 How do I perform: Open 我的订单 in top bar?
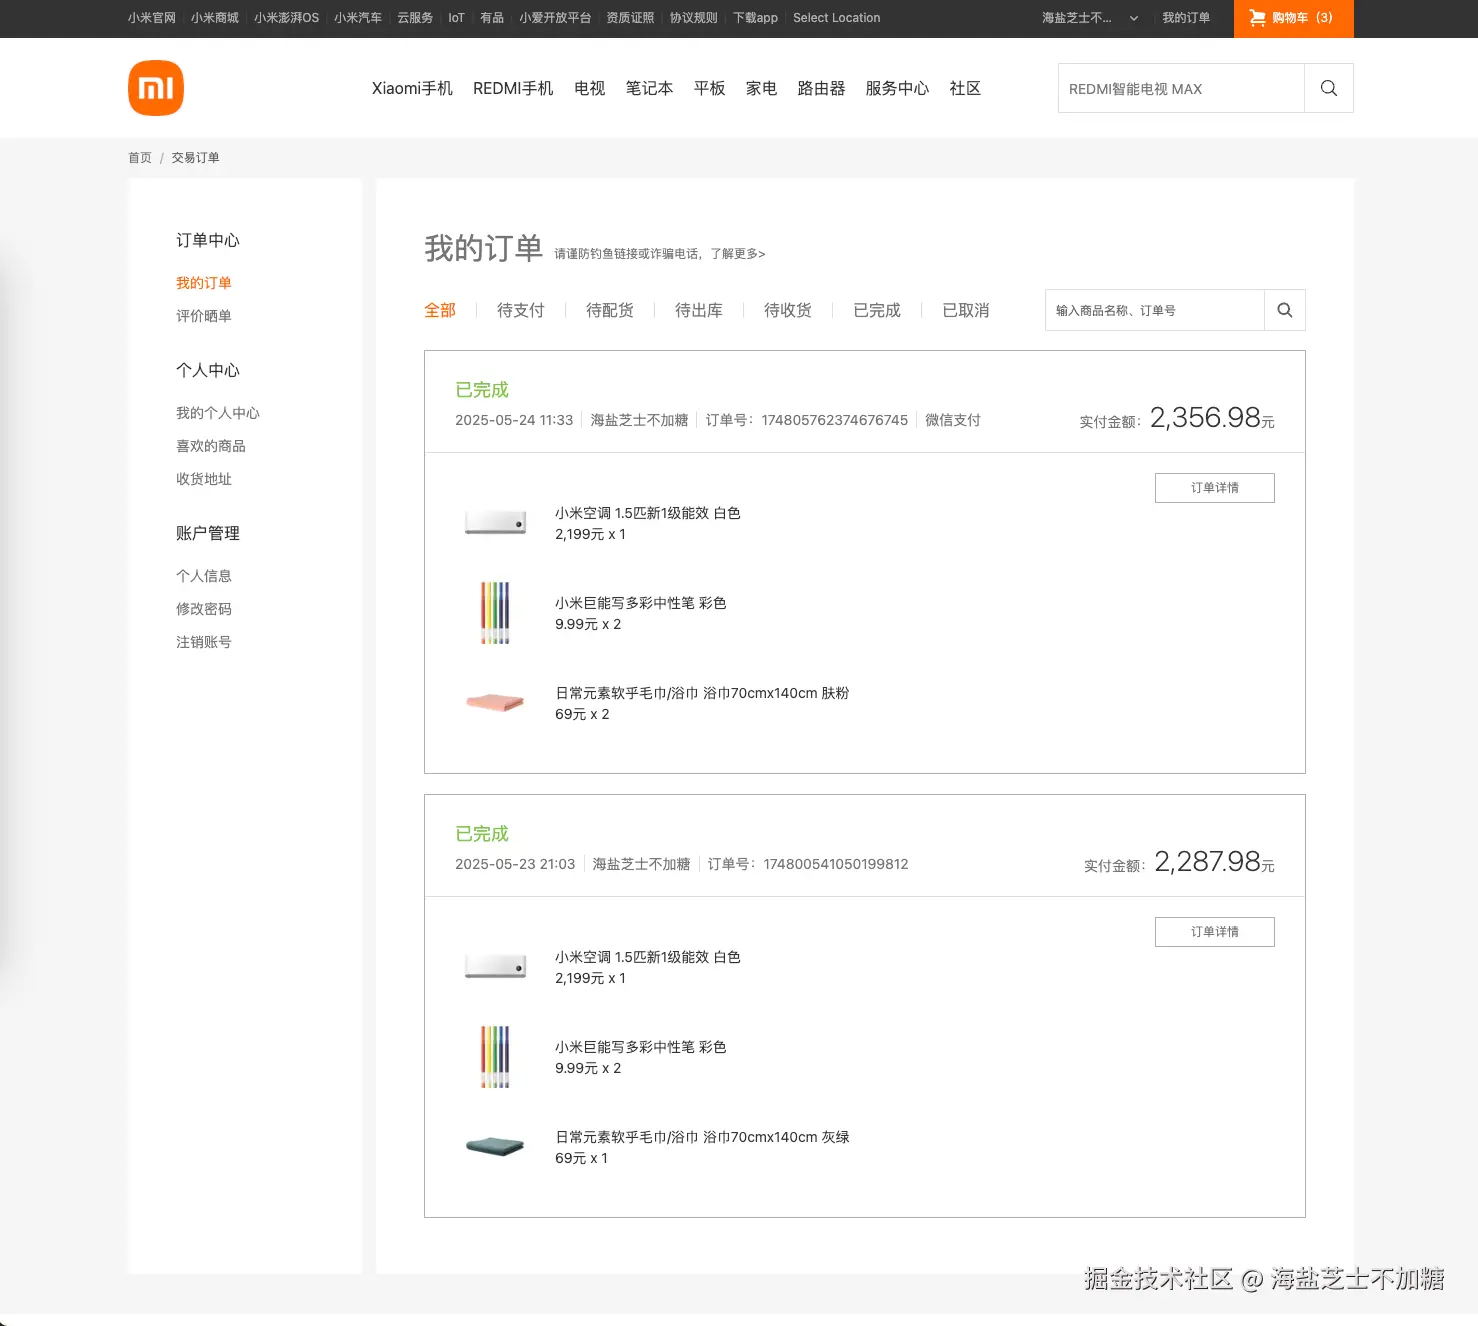tap(1186, 18)
